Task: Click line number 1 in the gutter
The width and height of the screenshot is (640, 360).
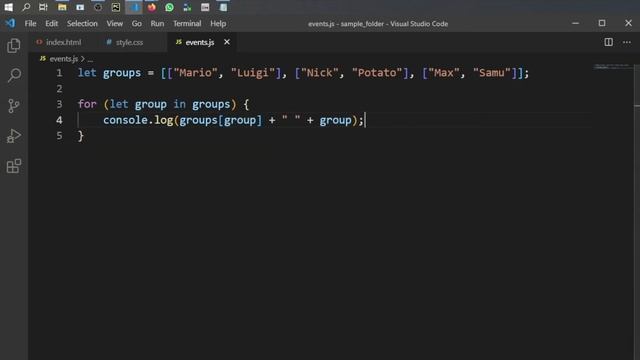Action: [x=60, y=73]
